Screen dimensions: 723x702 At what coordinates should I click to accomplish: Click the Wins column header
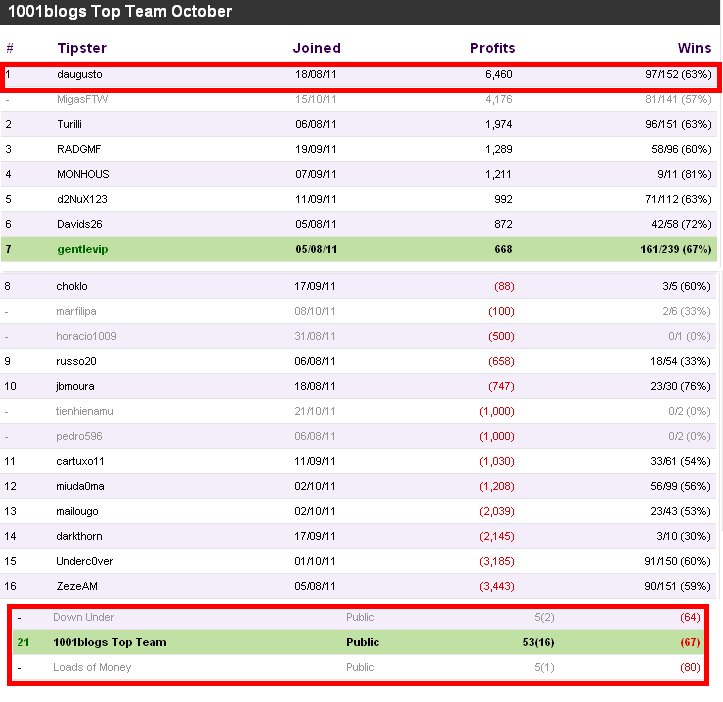pyautogui.click(x=694, y=48)
